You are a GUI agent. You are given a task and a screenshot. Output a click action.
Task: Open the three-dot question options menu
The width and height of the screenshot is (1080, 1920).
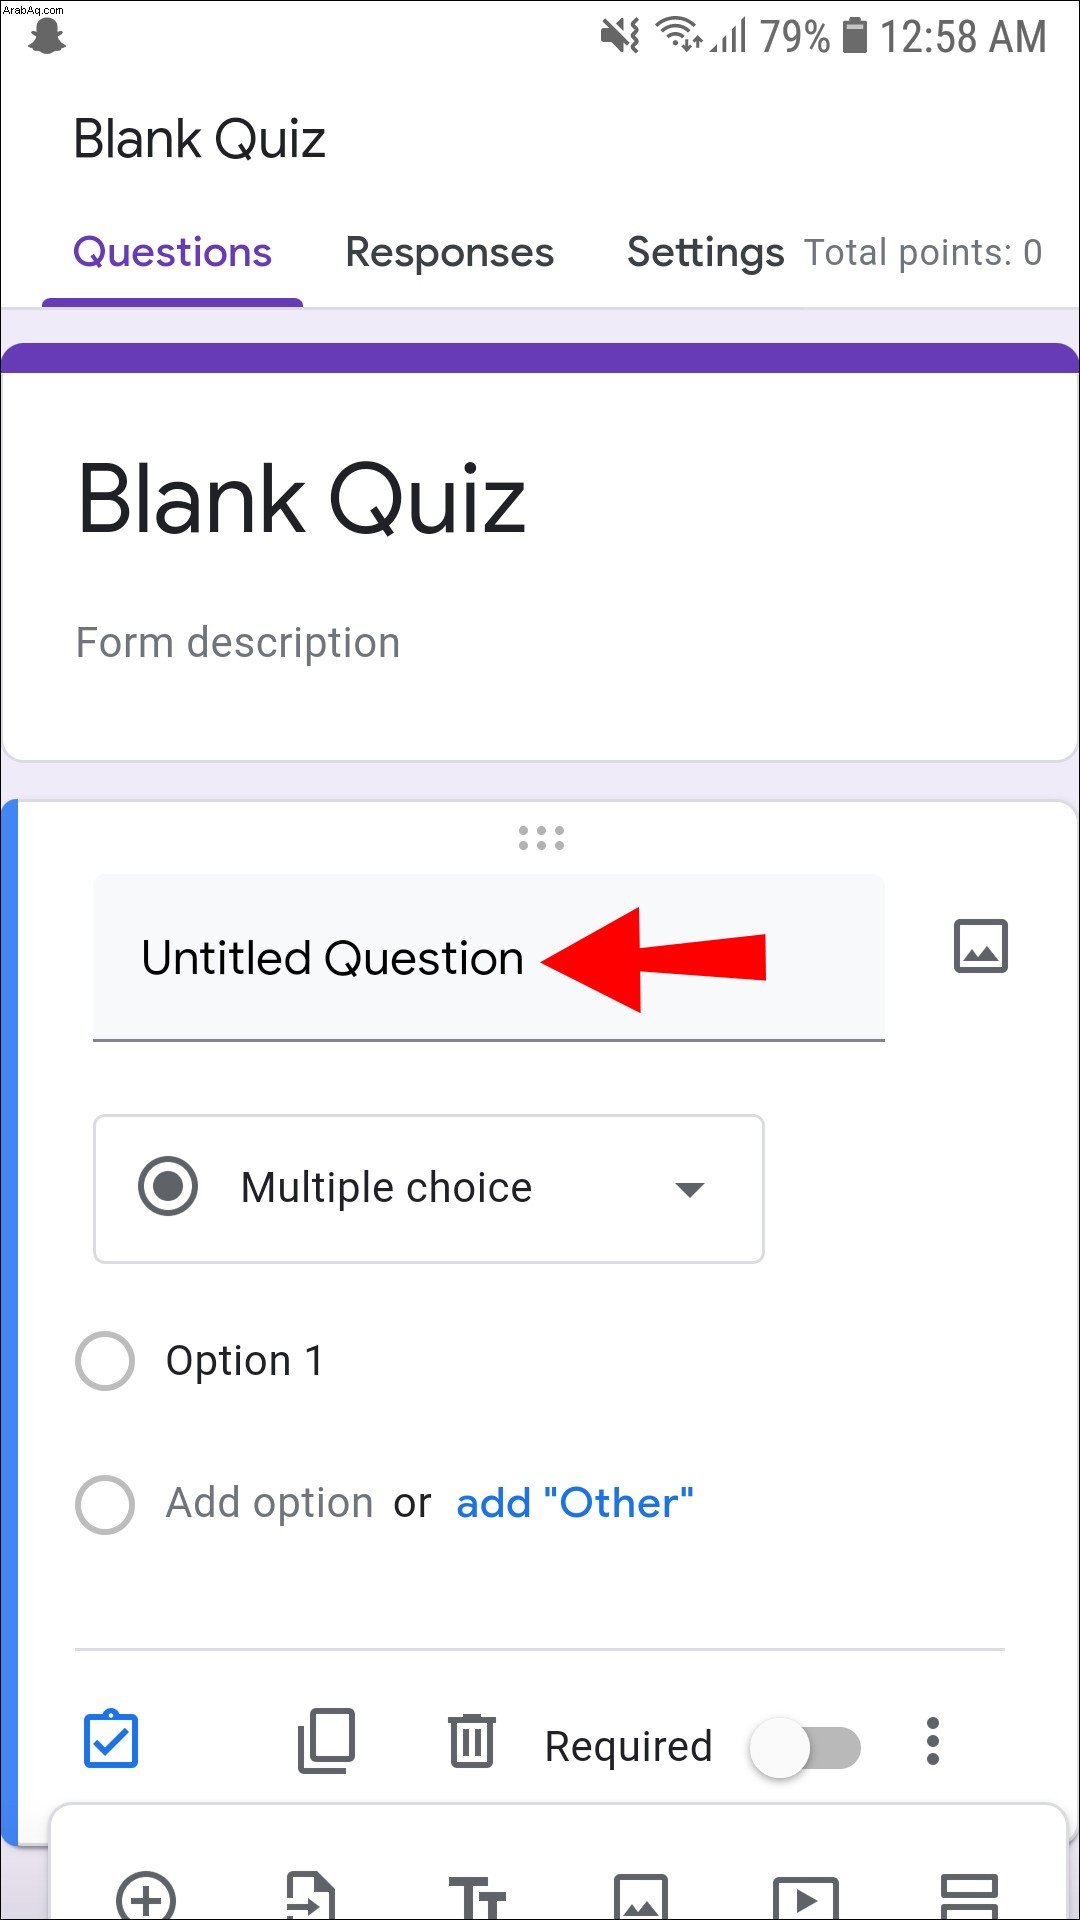(932, 1742)
